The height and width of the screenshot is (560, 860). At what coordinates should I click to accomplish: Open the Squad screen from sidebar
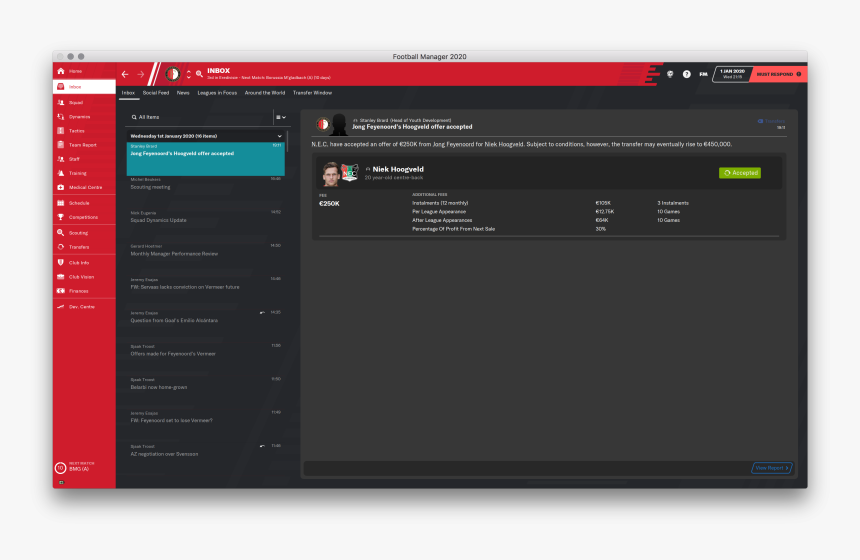84,103
